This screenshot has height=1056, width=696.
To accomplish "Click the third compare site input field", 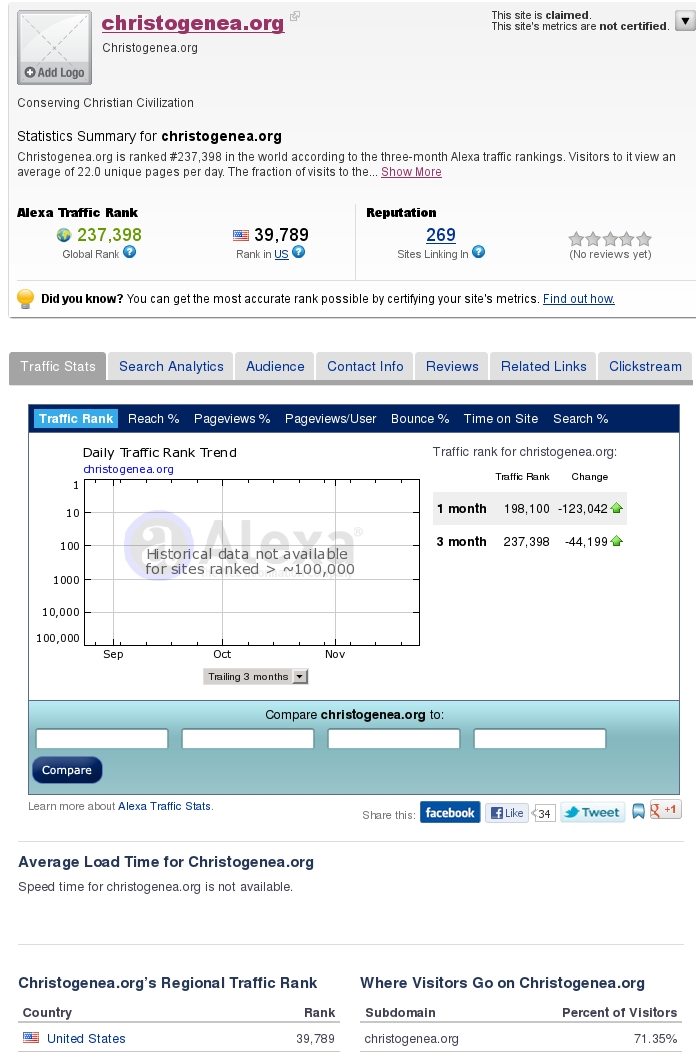I will click(x=394, y=739).
